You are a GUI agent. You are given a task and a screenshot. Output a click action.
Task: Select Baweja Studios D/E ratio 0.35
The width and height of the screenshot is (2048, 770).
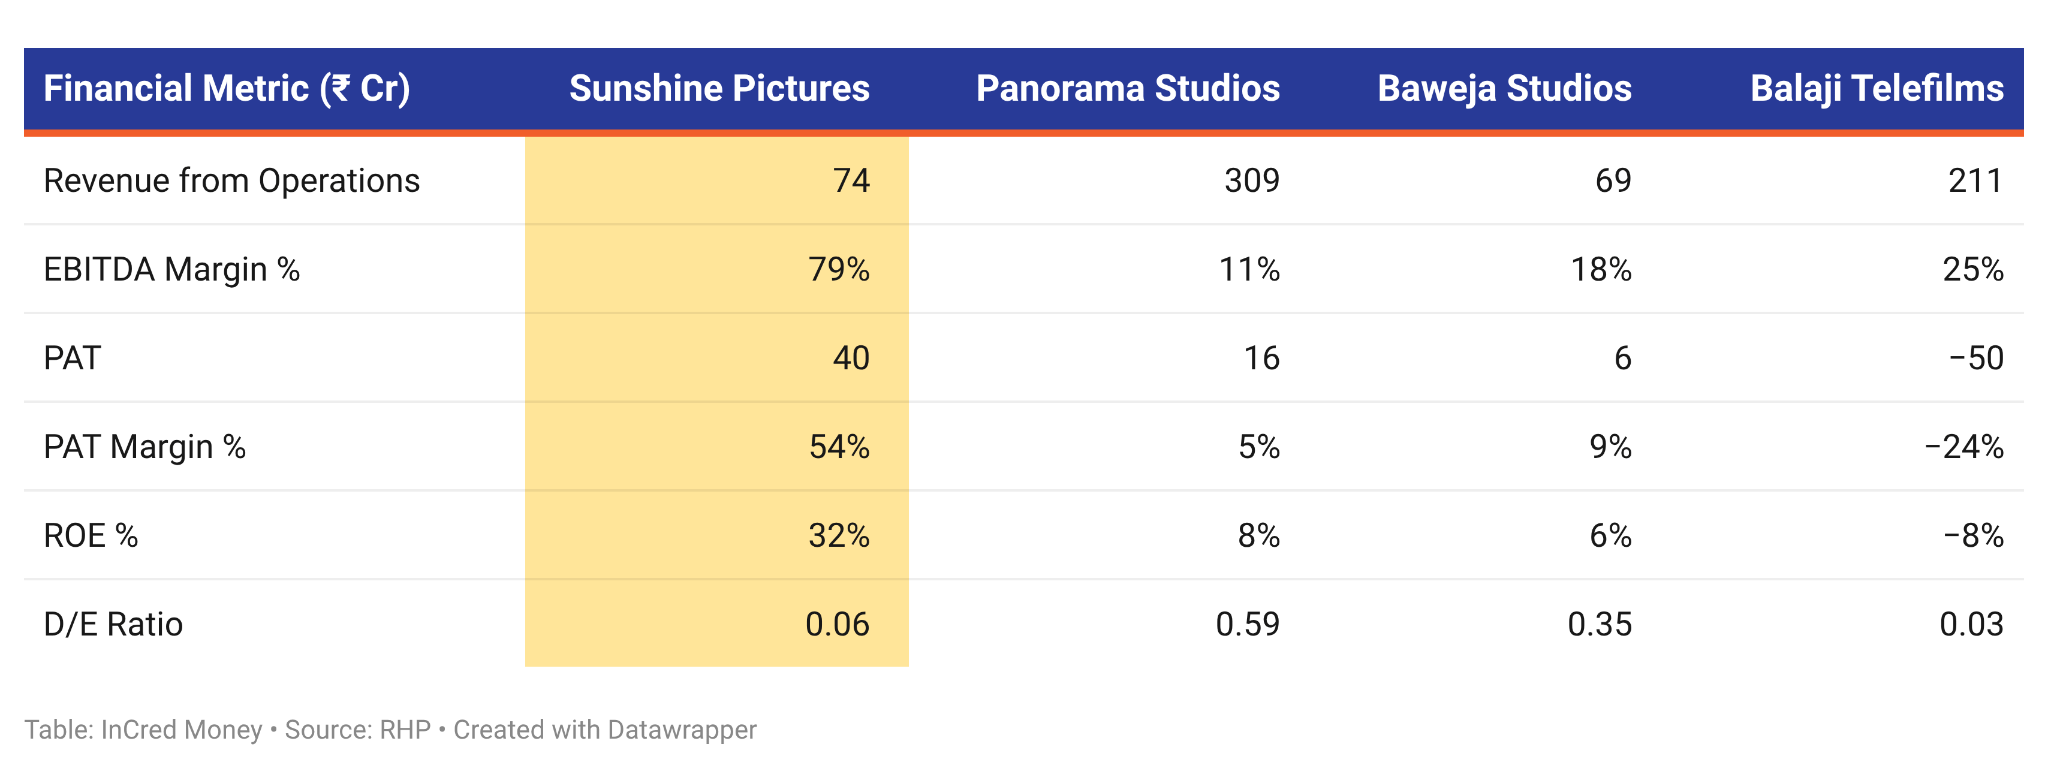(1600, 625)
